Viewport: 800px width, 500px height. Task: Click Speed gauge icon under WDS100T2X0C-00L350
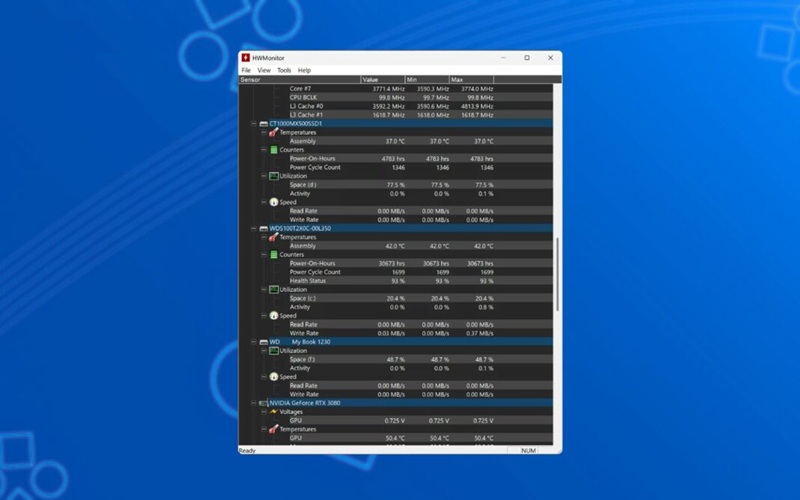point(274,316)
